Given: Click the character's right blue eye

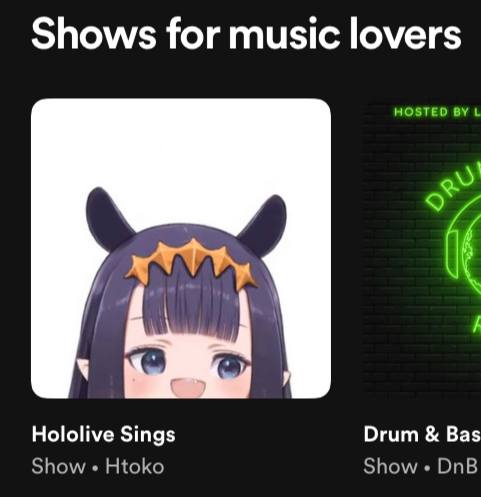Looking at the screenshot, I should click(x=231, y=366).
